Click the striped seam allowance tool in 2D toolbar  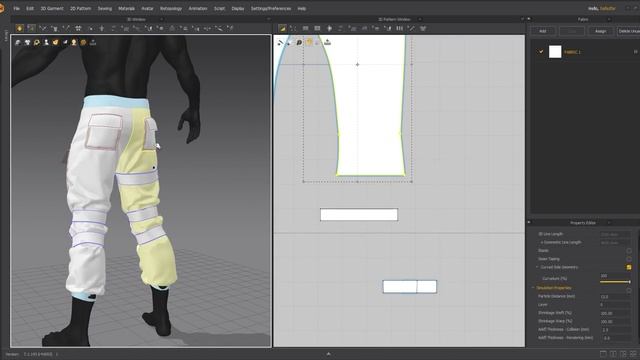[400, 28]
